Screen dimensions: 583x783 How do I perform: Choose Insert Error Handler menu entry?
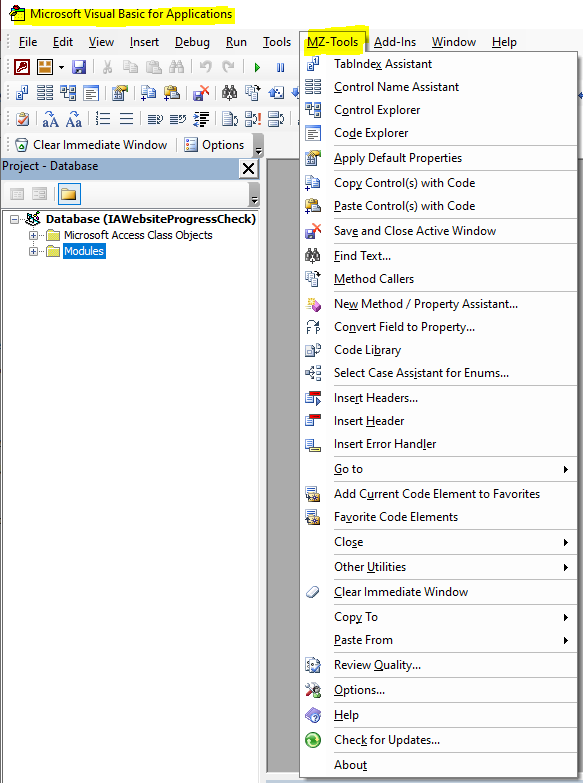[439, 444]
